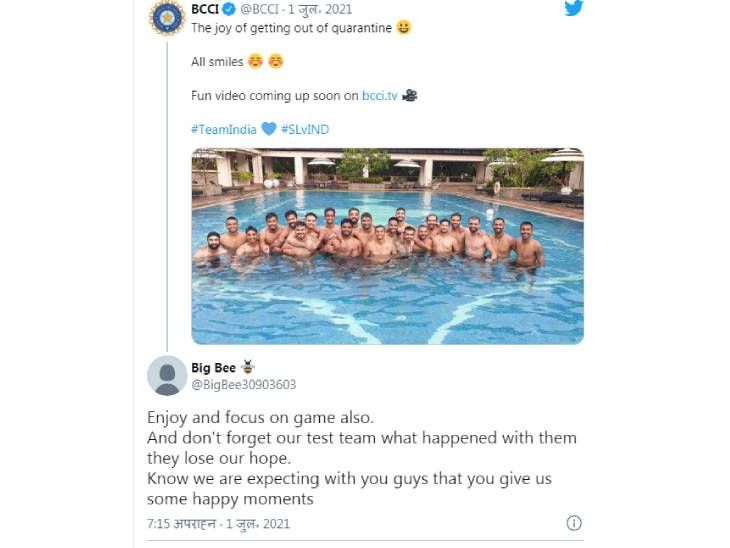Click the 1 जुल. 2021 date on BCCI tweet
730x548 pixels.
320,9
